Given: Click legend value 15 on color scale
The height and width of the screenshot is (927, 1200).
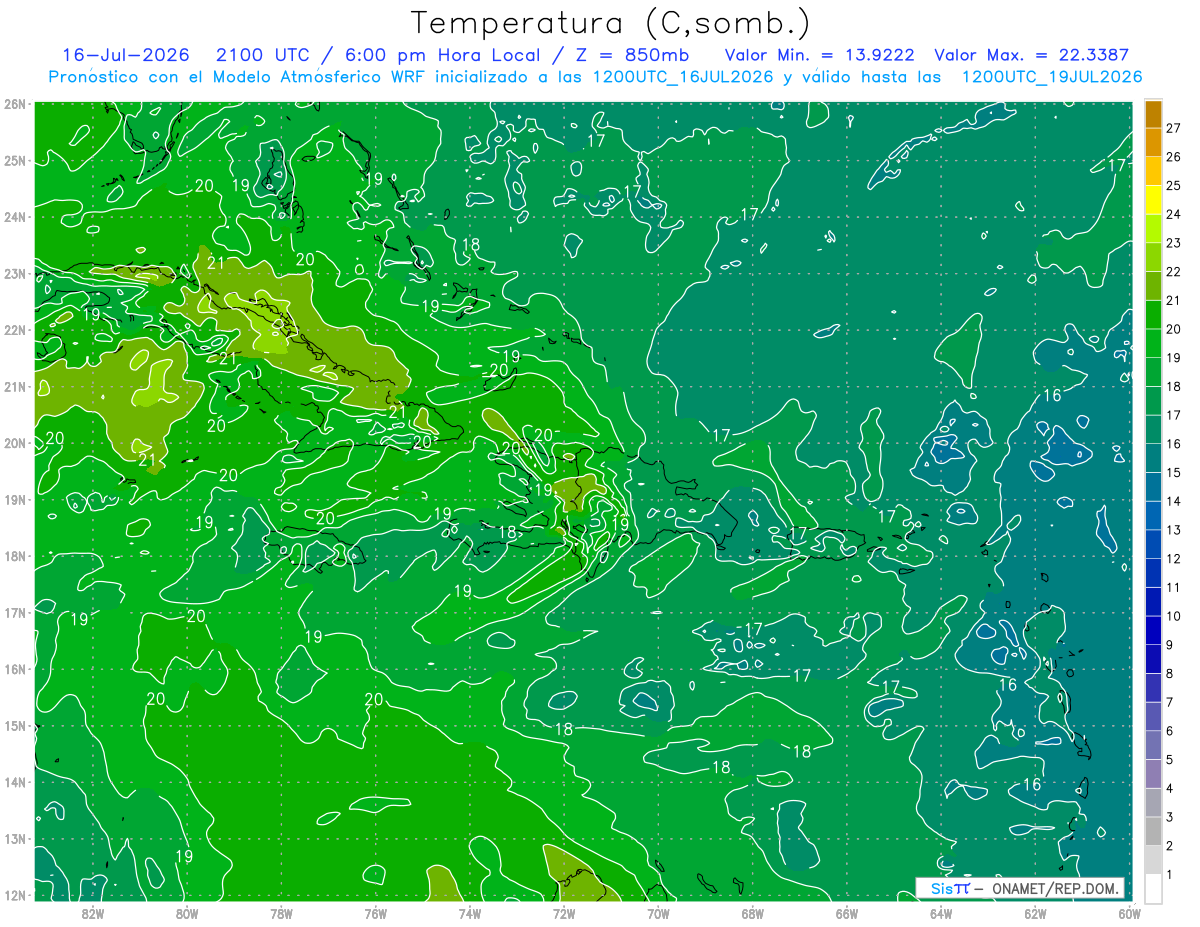Looking at the screenshot, I should click(x=1173, y=473).
